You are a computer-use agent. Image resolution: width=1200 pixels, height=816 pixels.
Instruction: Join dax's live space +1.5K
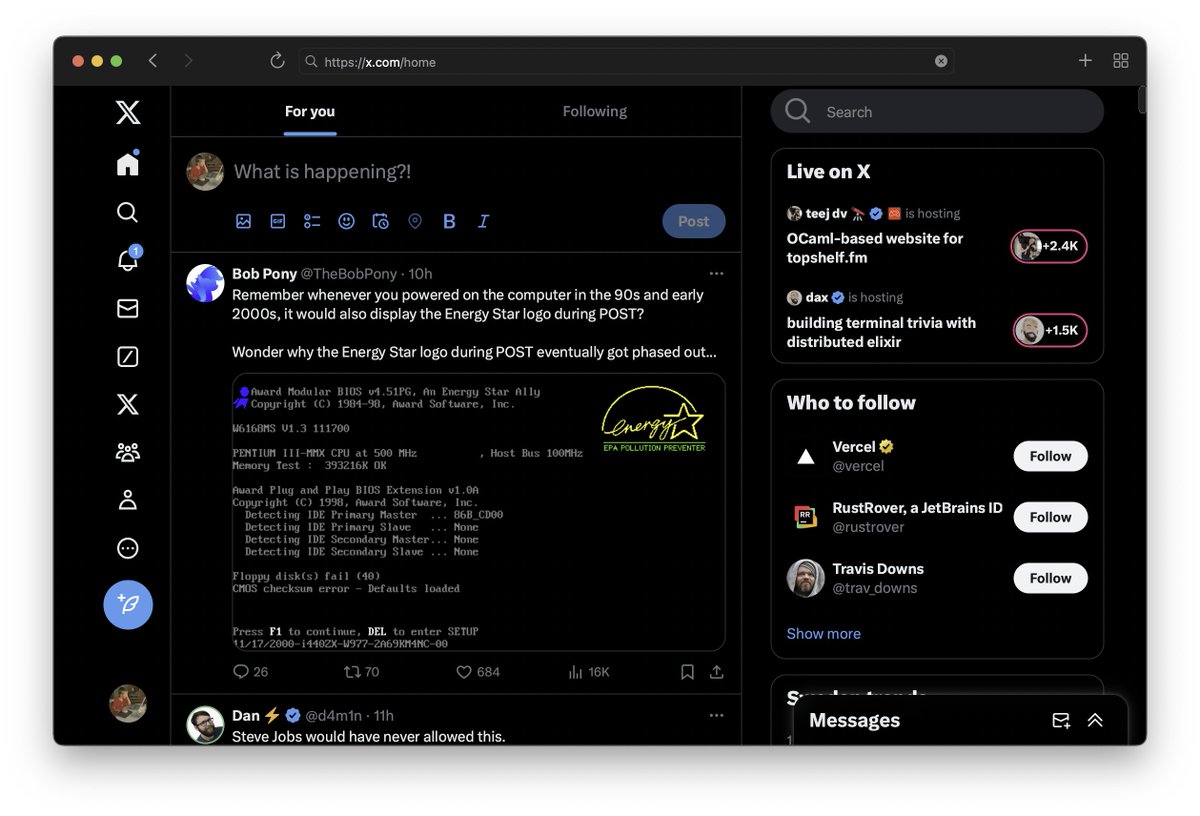[x=1049, y=330]
